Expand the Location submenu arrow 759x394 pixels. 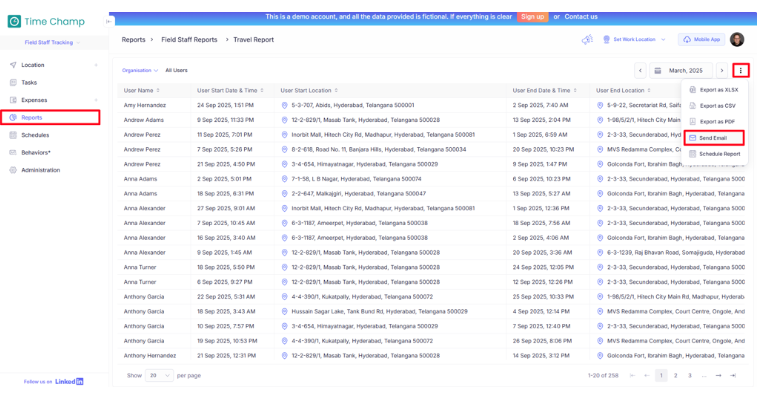coord(96,65)
